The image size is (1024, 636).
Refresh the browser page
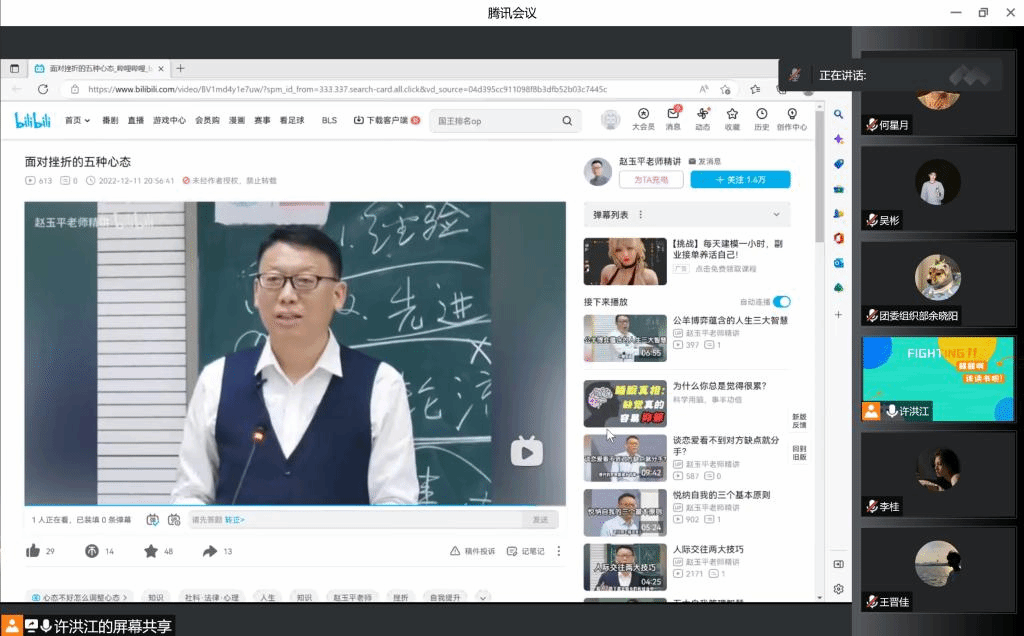pyautogui.click(x=43, y=89)
